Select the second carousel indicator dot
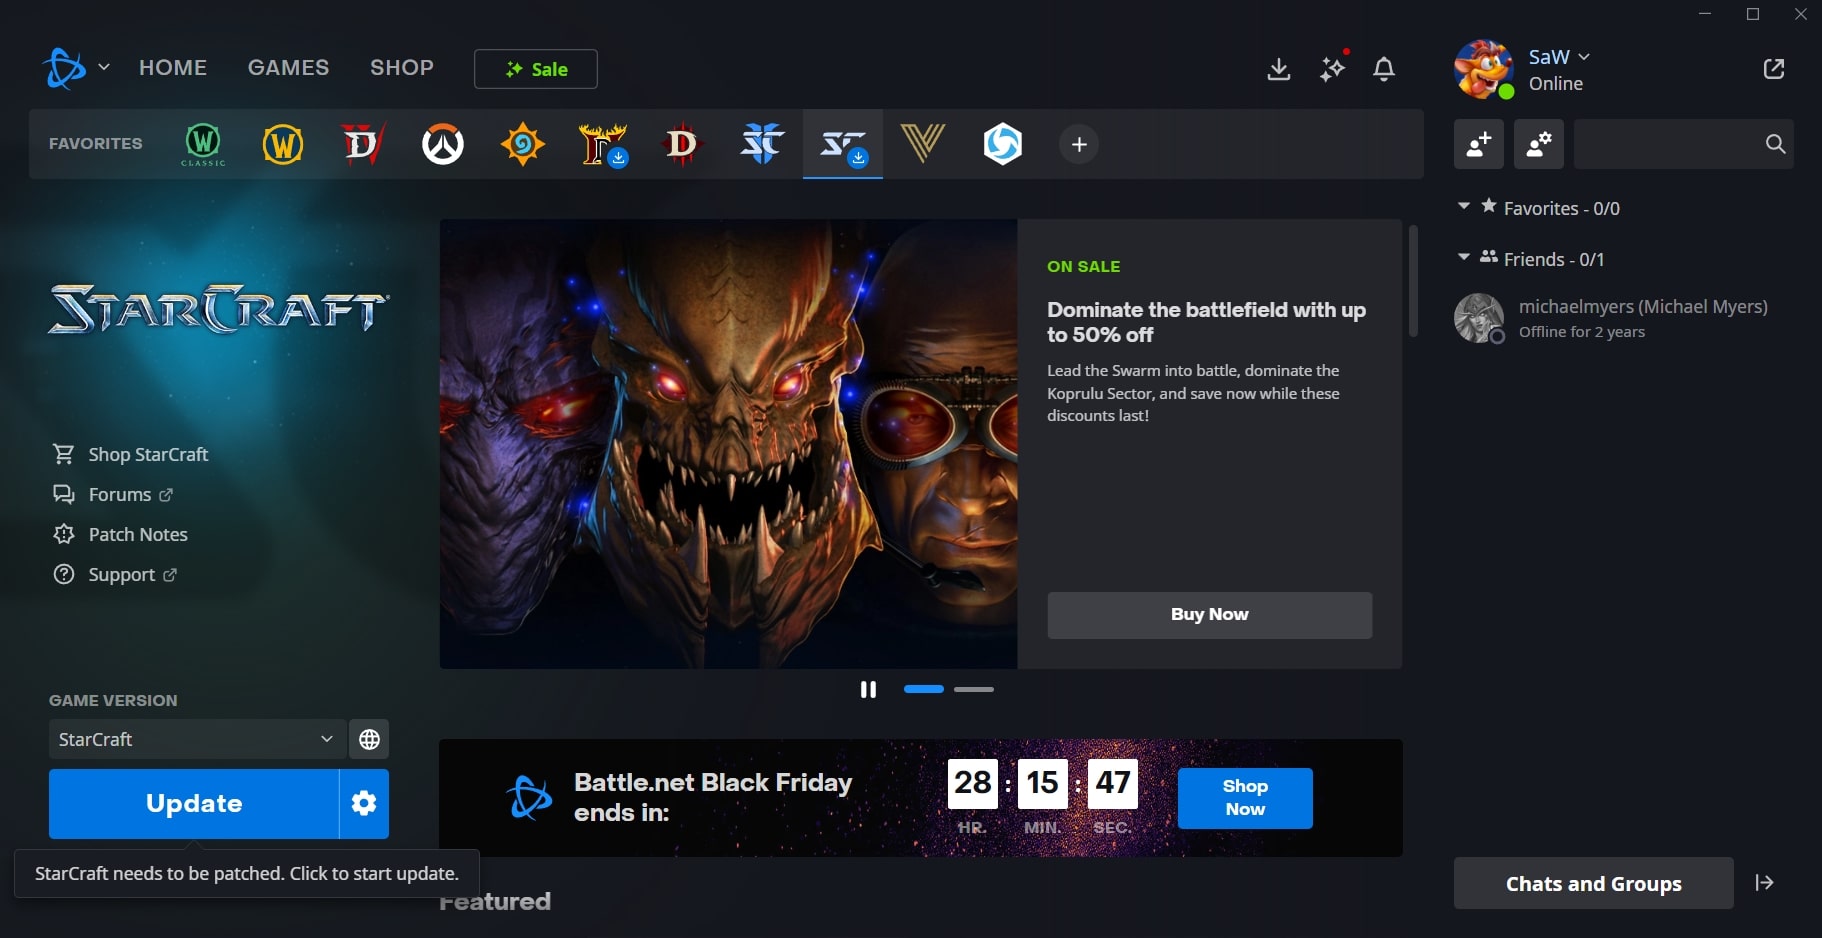This screenshot has height=938, width=1822. pos(975,689)
